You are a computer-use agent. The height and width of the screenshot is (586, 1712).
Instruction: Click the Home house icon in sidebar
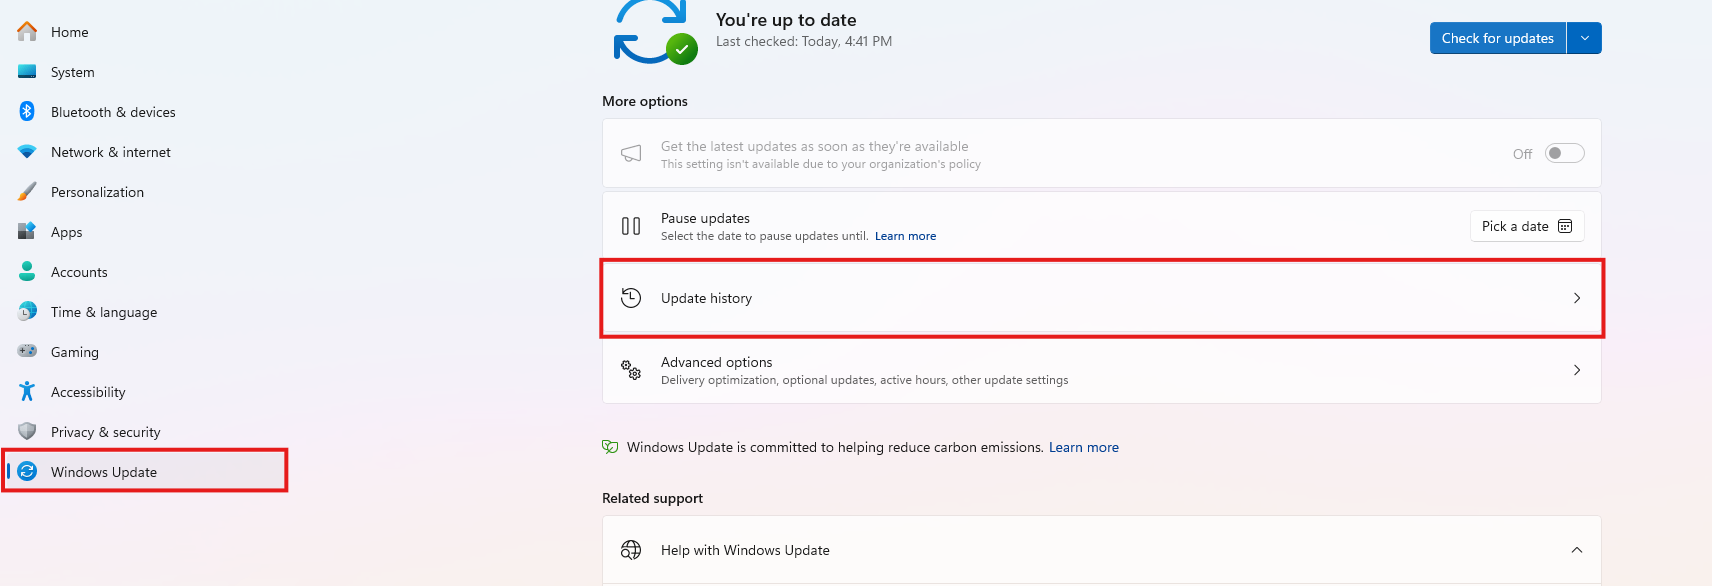click(x=27, y=31)
